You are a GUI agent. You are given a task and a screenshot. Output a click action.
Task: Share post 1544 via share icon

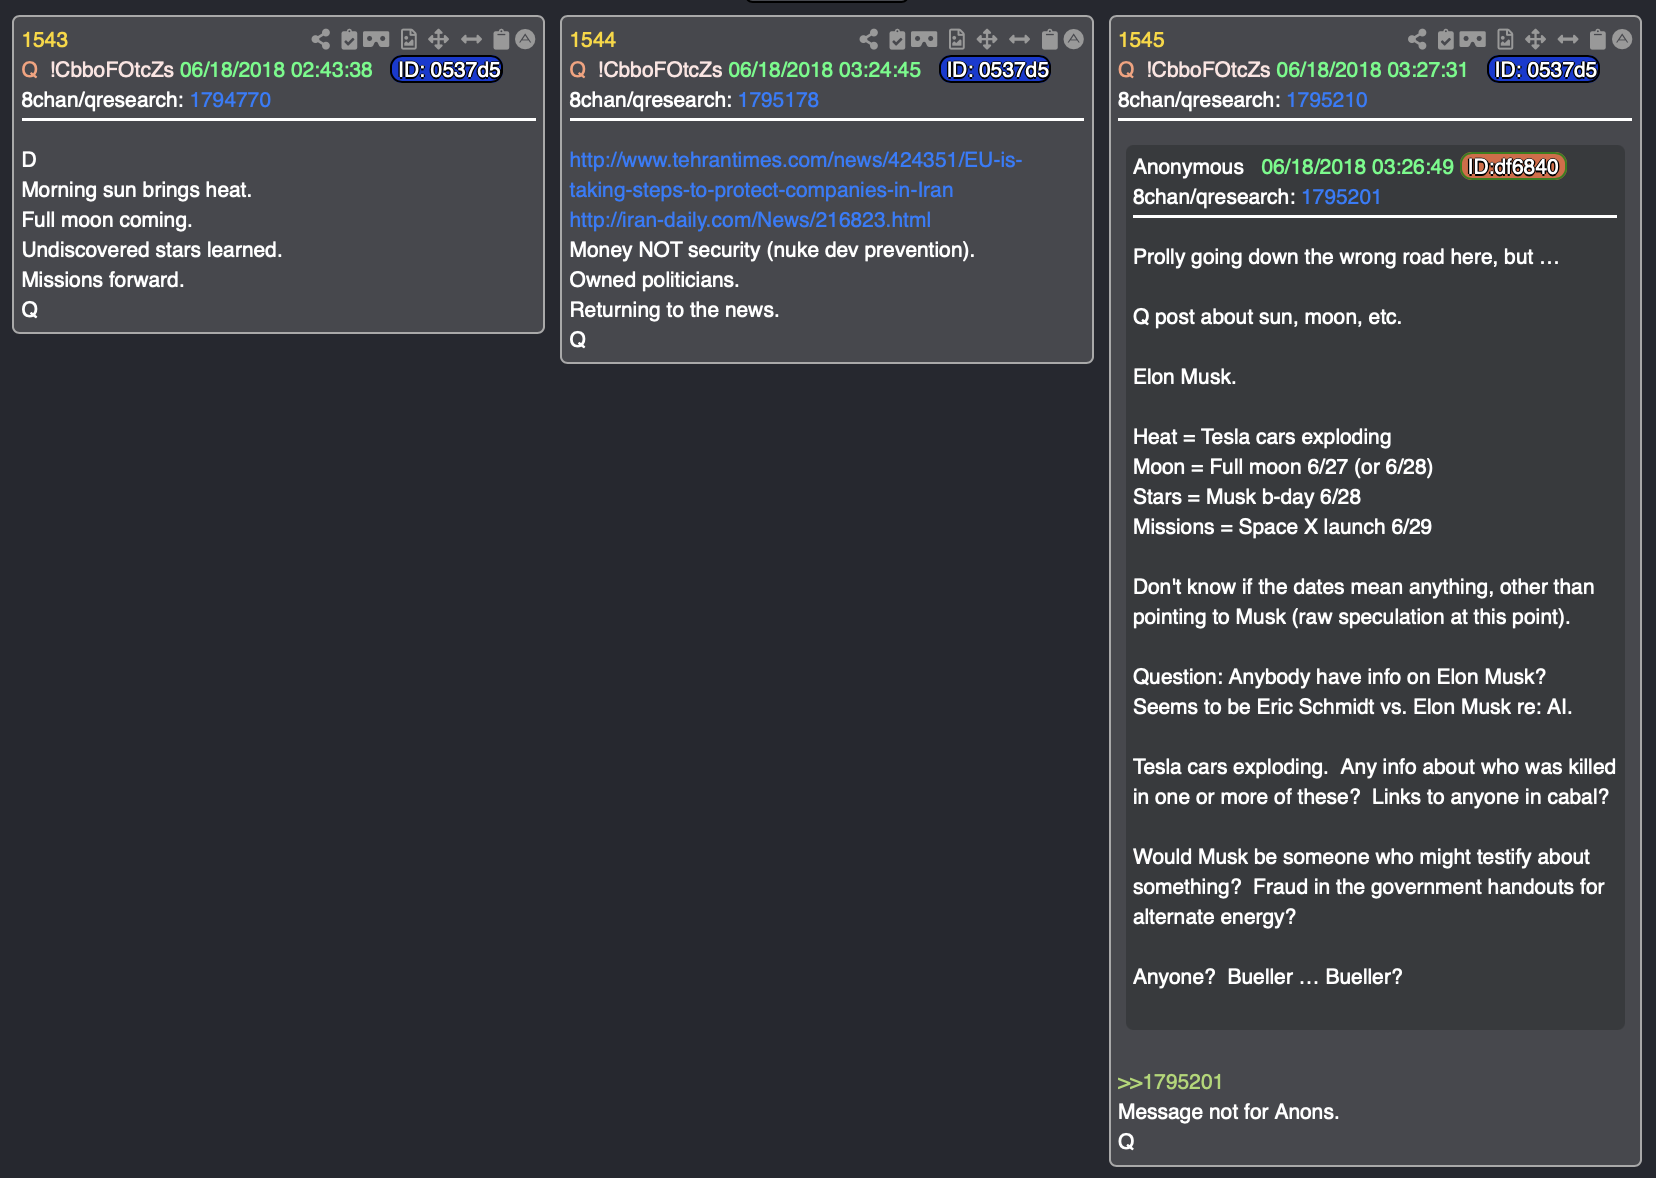tap(869, 39)
